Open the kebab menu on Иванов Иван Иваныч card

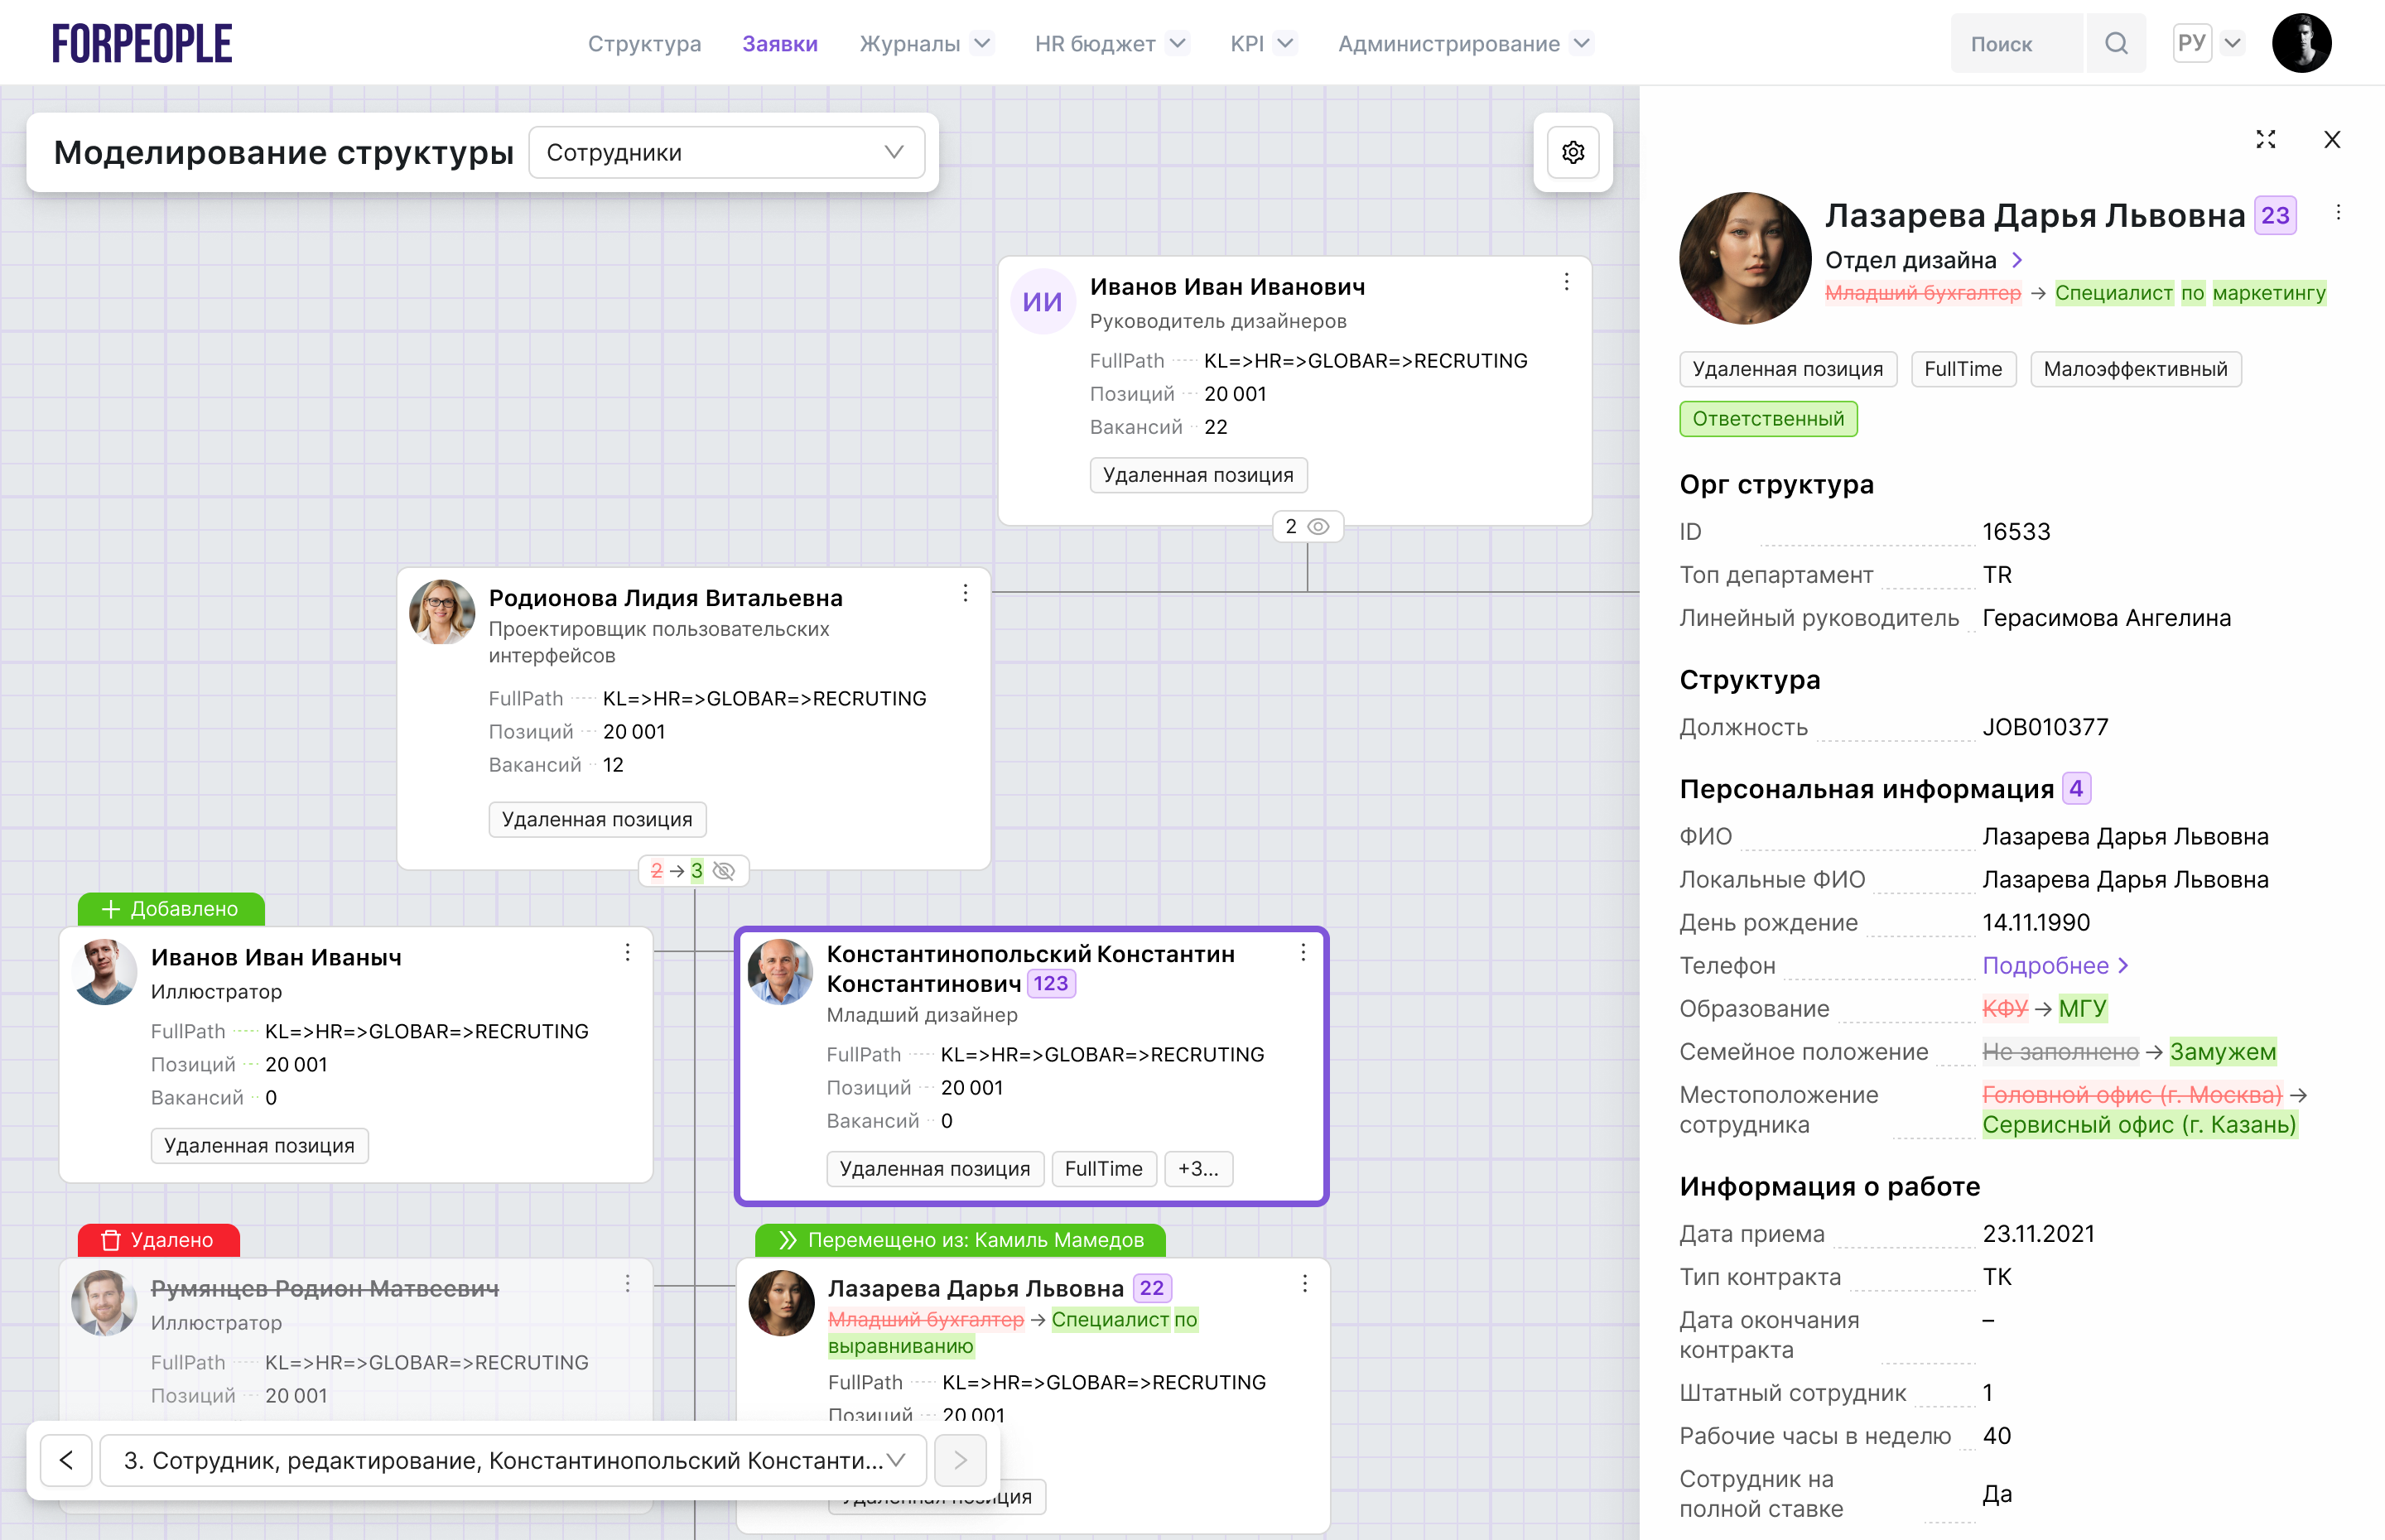point(627,953)
